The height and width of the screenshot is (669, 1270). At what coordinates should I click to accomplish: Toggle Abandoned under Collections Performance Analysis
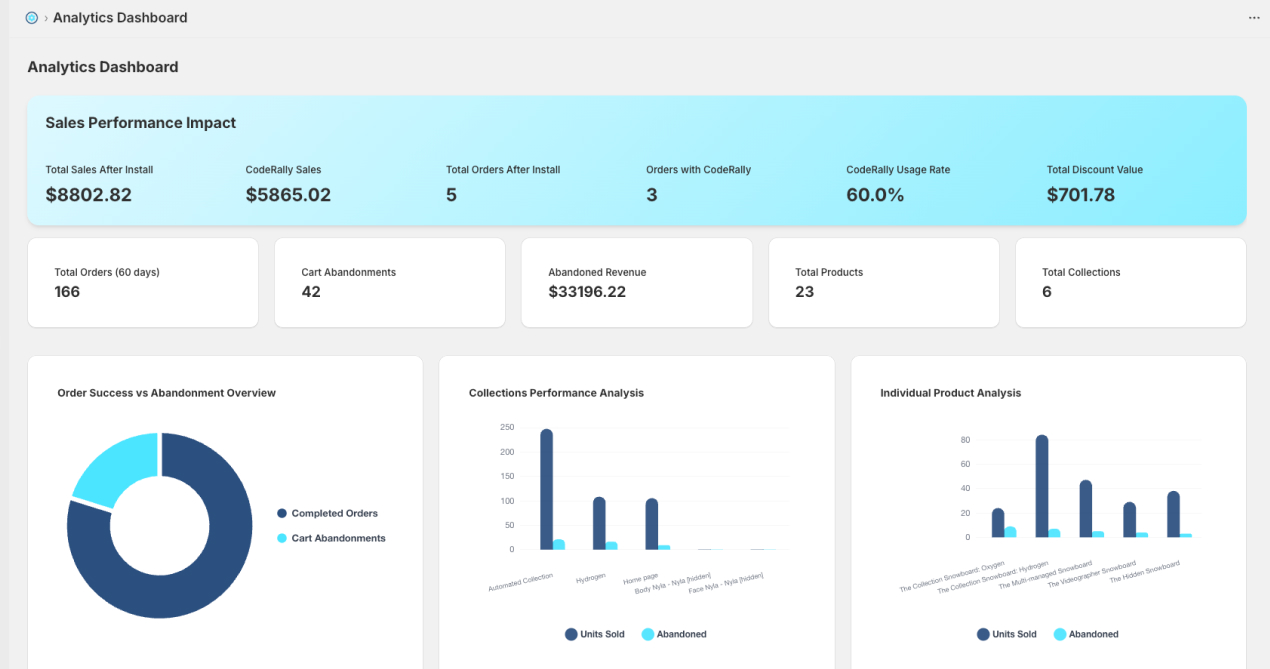coord(674,634)
